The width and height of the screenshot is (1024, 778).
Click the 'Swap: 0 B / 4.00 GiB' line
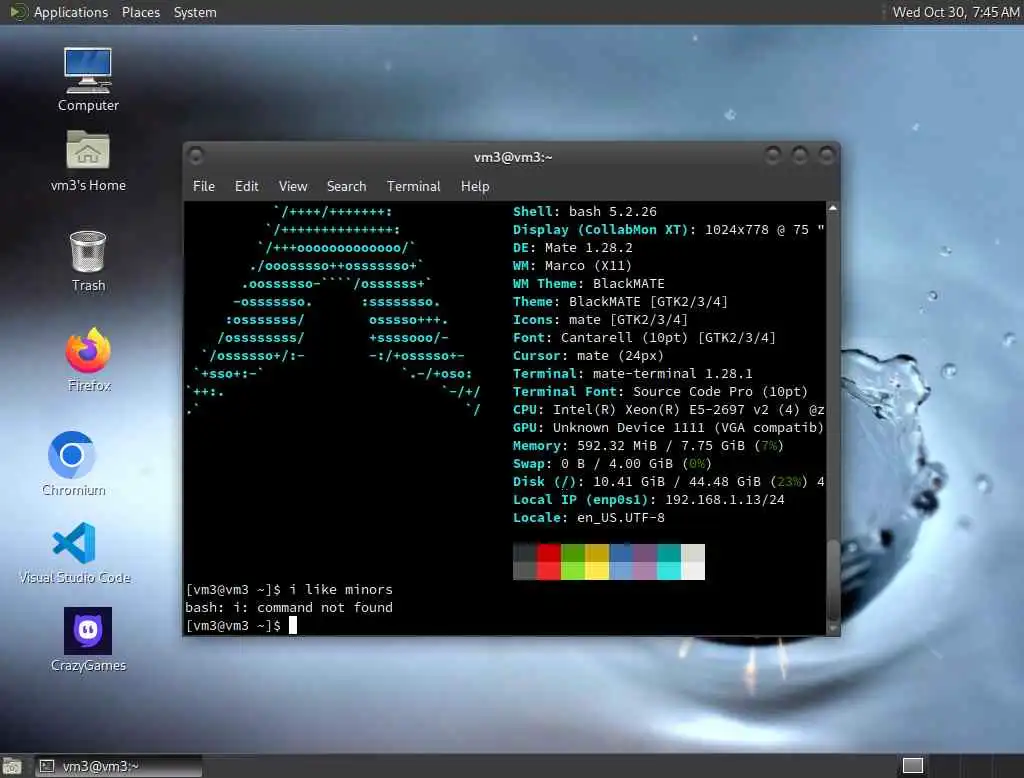(613, 464)
